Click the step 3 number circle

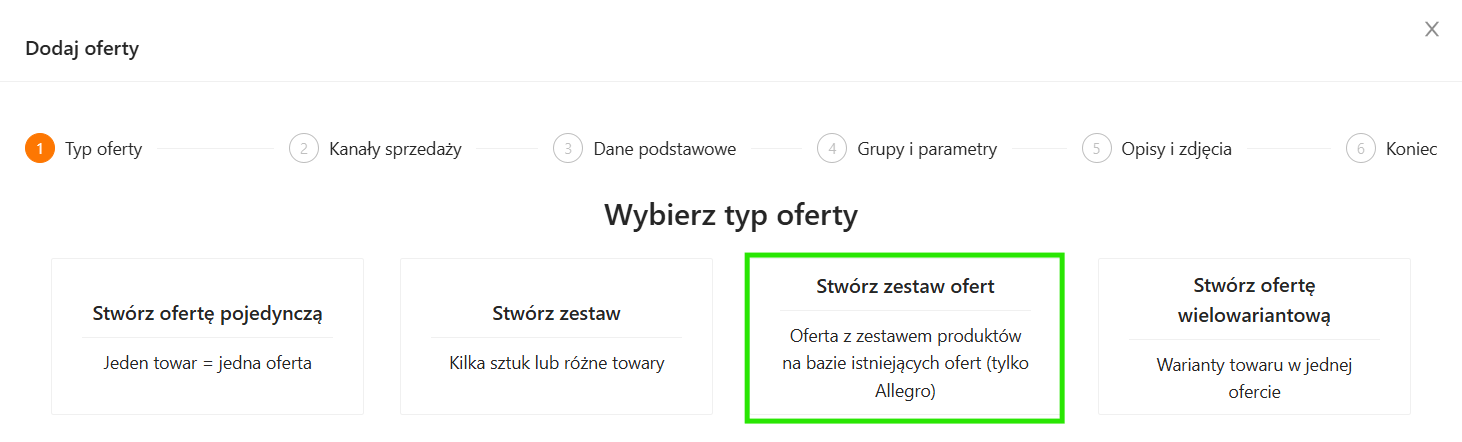point(567,149)
